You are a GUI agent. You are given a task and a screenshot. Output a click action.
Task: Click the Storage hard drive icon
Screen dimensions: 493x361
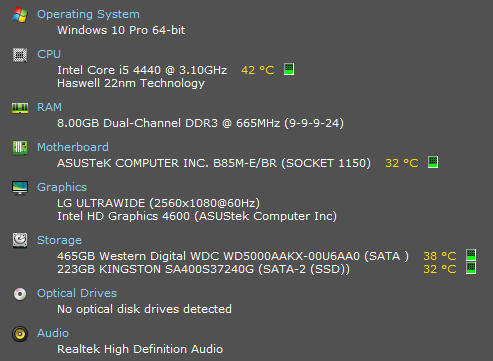(x=20, y=240)
